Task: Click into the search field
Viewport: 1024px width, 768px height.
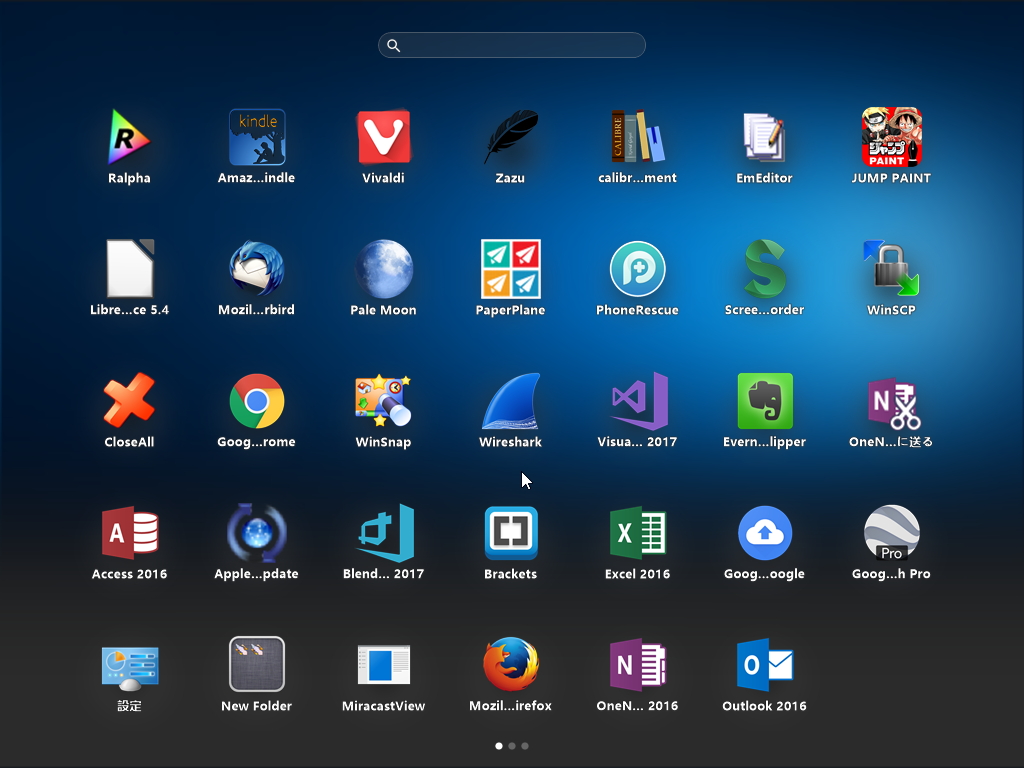Action: pyautogui.click(x=512, y=45)
